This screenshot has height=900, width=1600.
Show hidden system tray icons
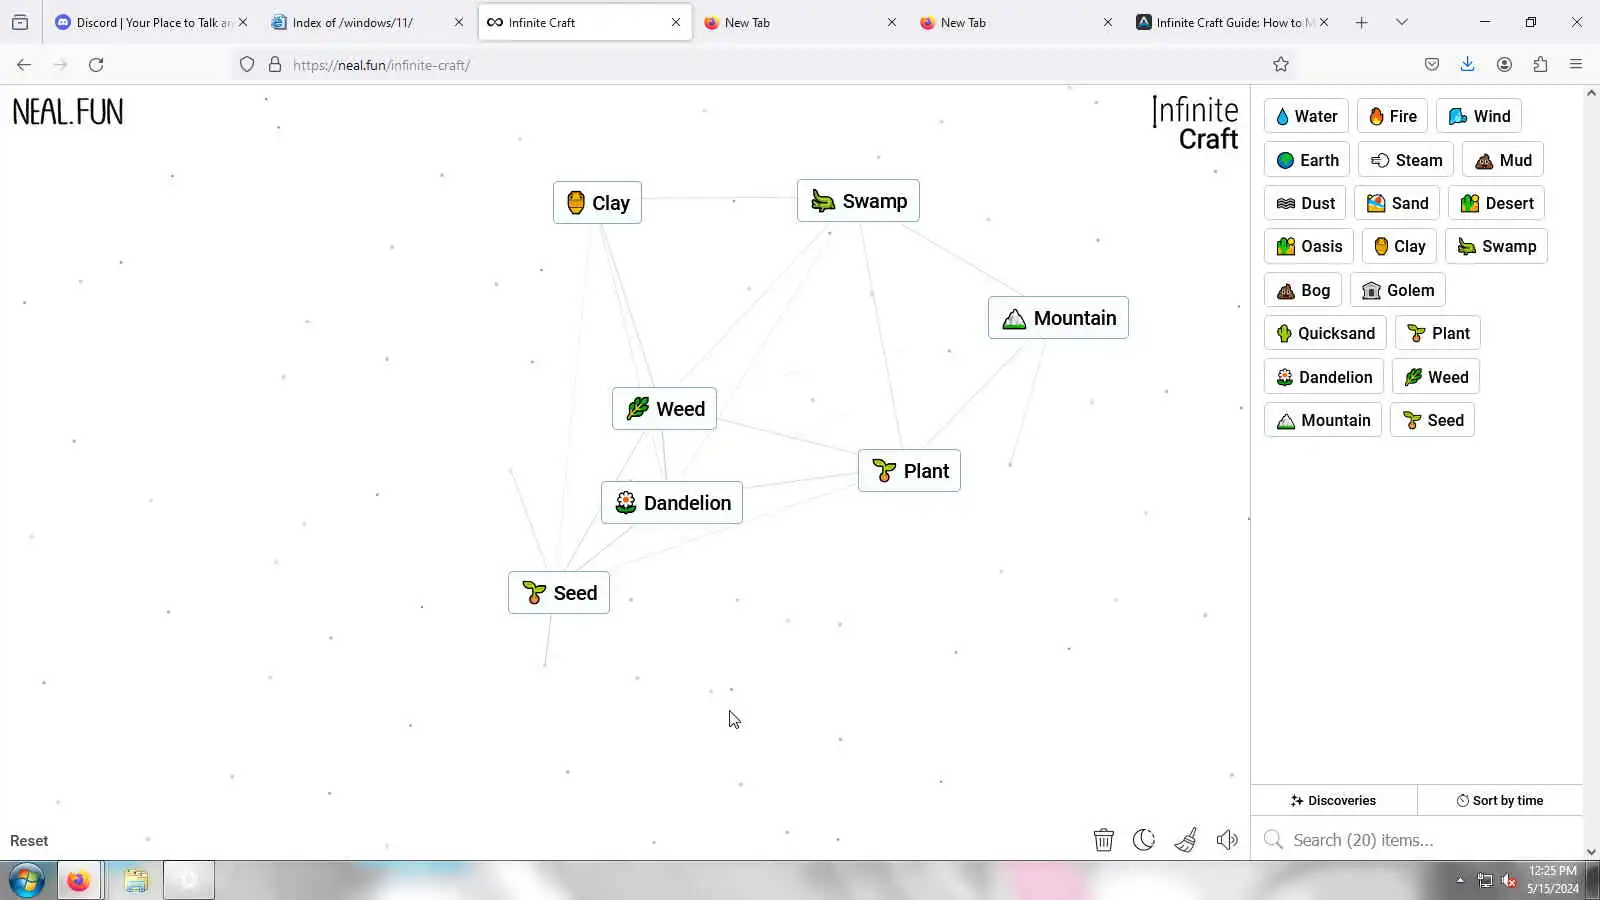click(1460, 881)
